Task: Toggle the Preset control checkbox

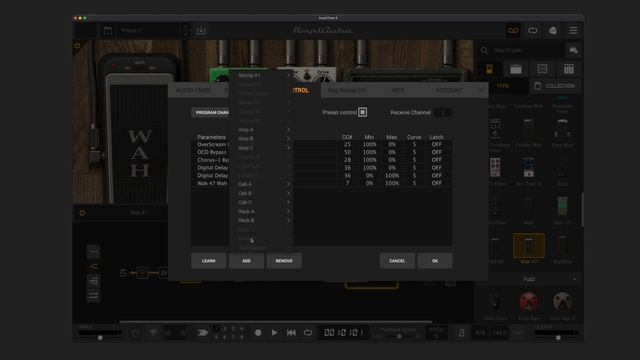Action: pos(362,112)
